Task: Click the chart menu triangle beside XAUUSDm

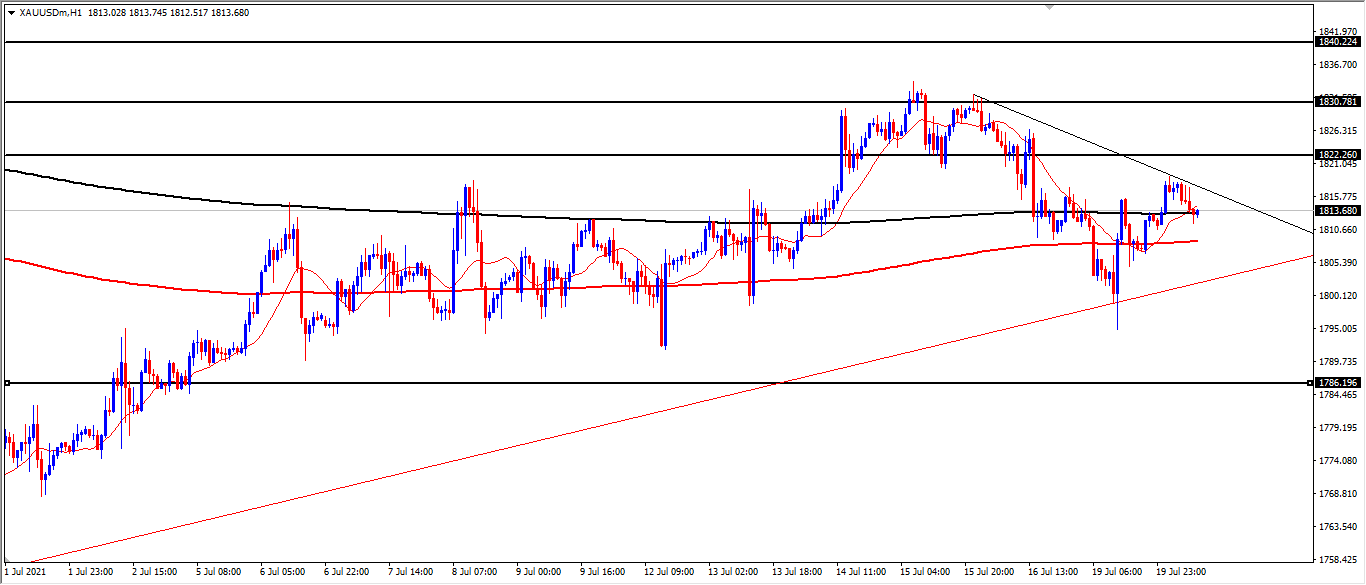Action: point(11,13)
